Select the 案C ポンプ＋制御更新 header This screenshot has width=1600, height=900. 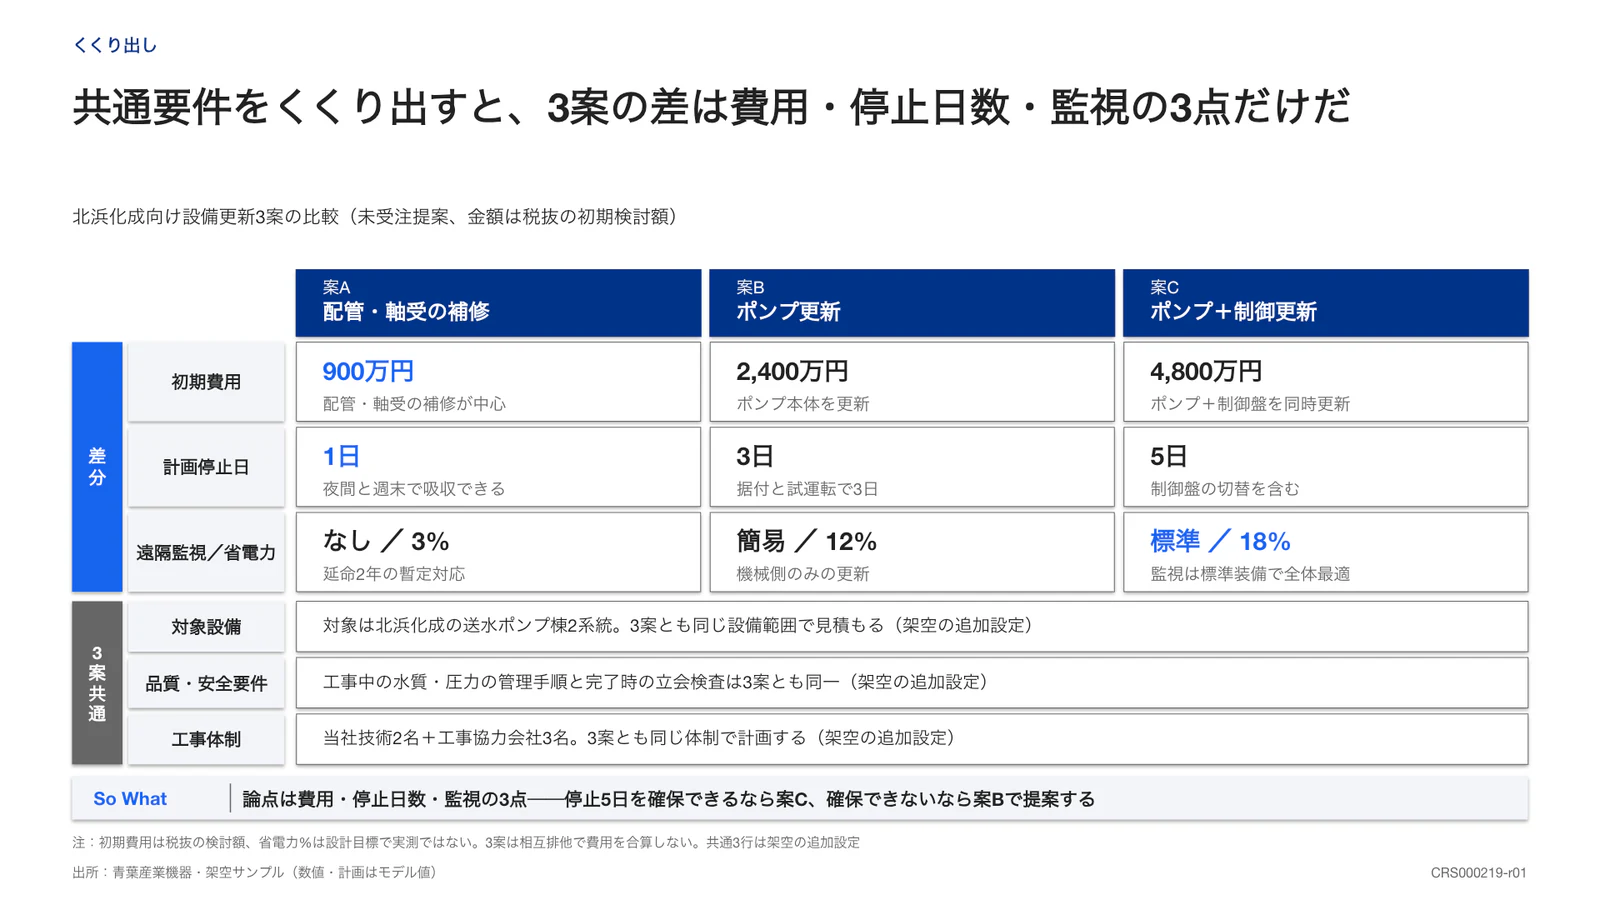[x=1326, y=302]
